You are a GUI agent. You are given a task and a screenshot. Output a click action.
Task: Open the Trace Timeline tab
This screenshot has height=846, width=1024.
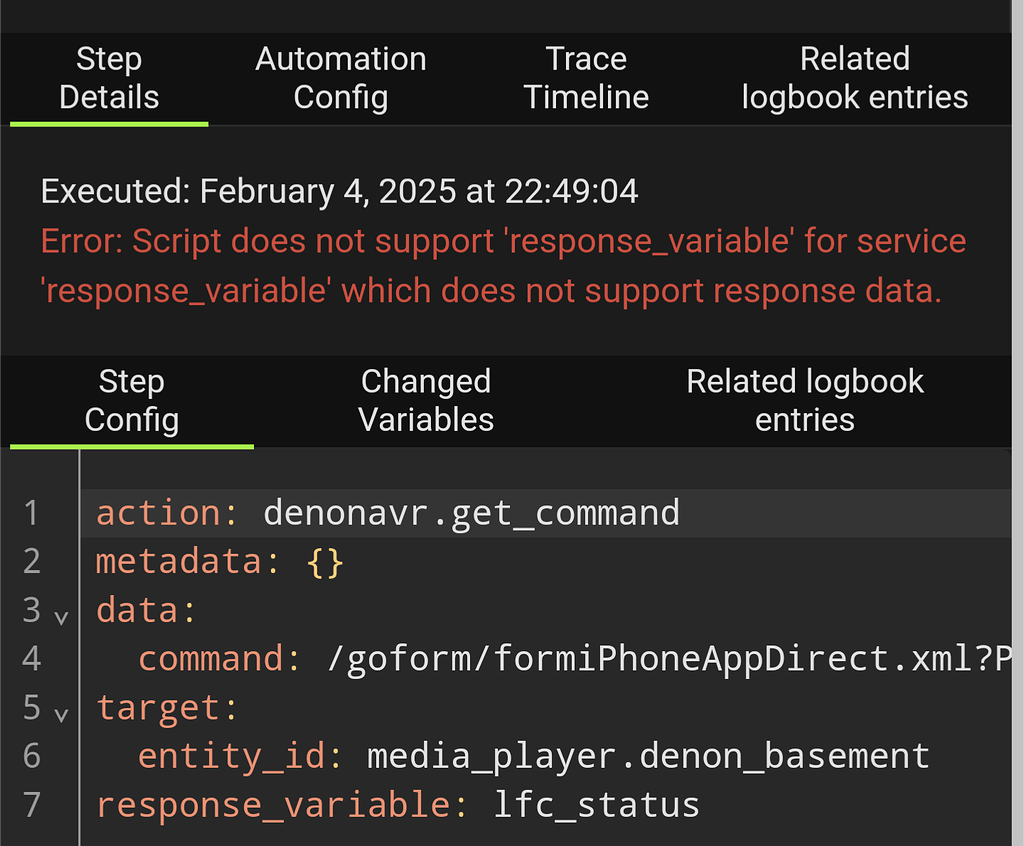(x=585, y=78)
